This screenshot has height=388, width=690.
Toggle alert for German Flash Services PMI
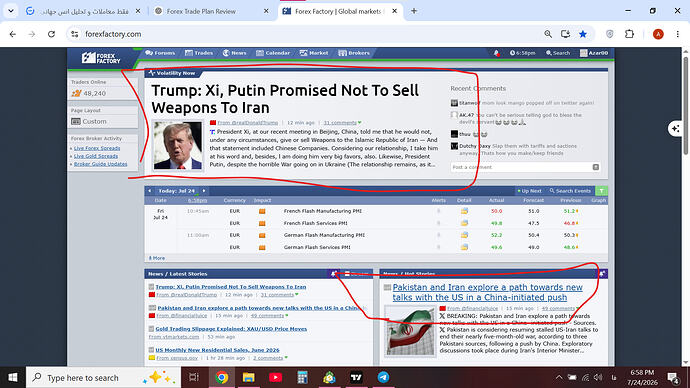pyautogui.click(x=438, y=247)
